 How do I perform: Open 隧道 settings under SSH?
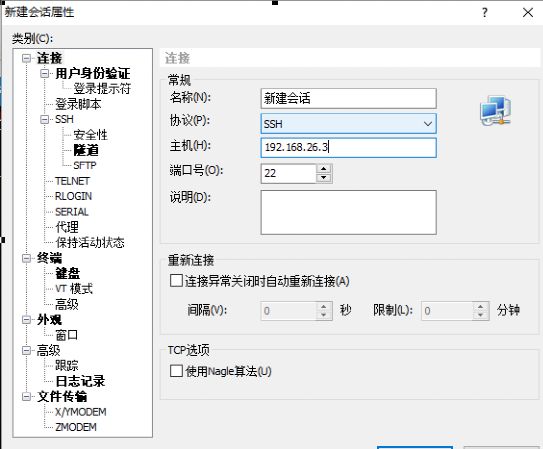[86, 150]
